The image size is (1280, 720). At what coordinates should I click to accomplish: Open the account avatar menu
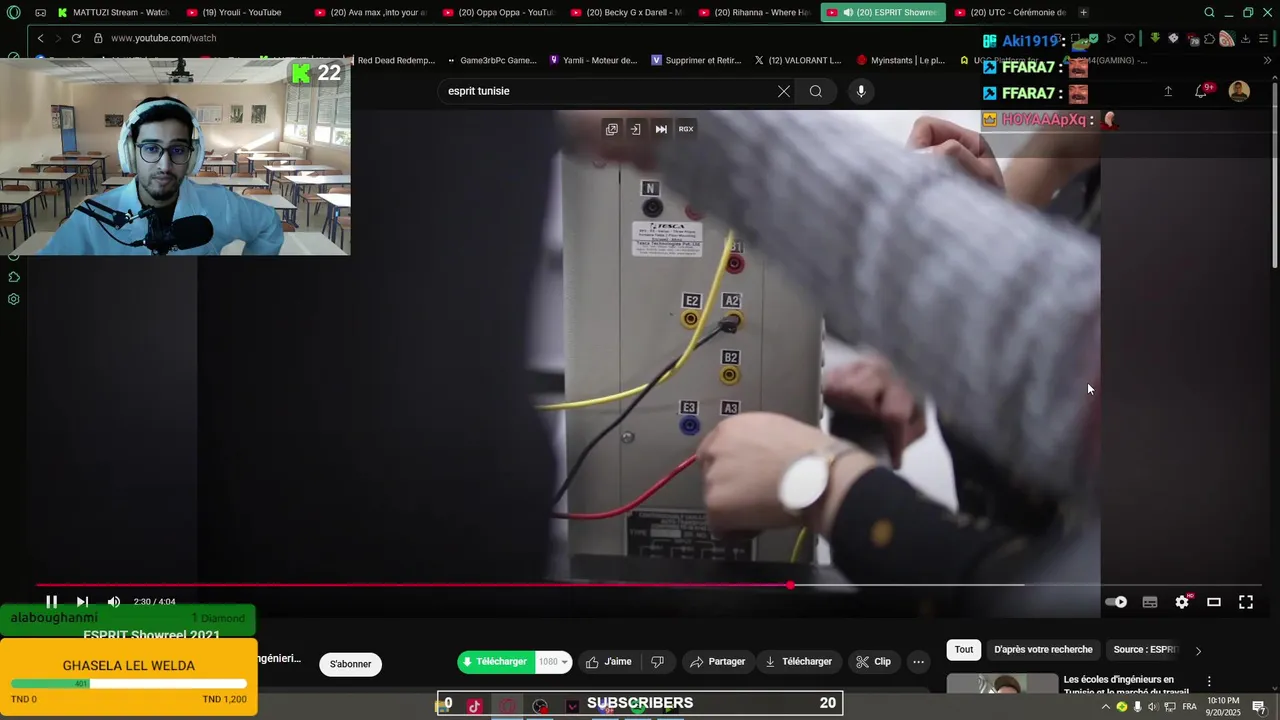[x=1239, y=91]
